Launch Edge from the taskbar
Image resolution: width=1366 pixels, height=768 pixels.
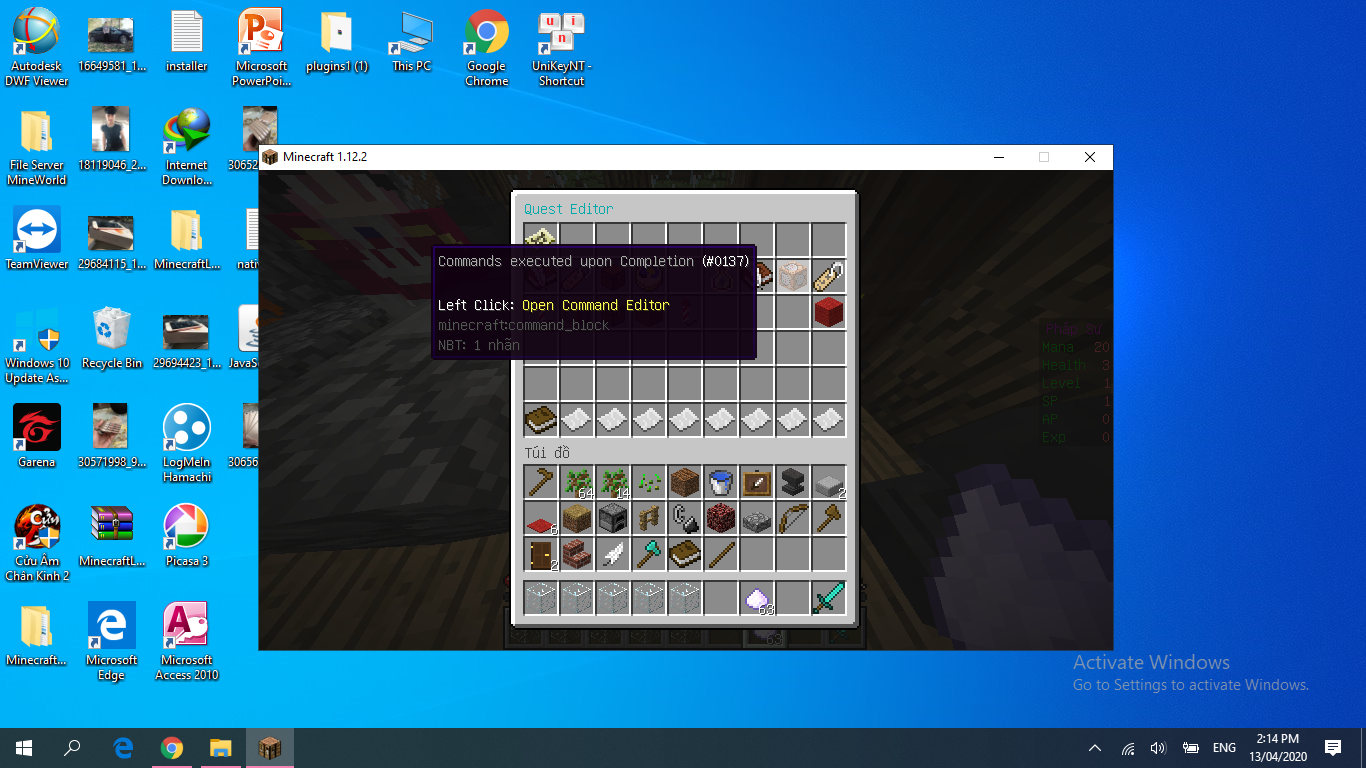[x=124, y=748]
